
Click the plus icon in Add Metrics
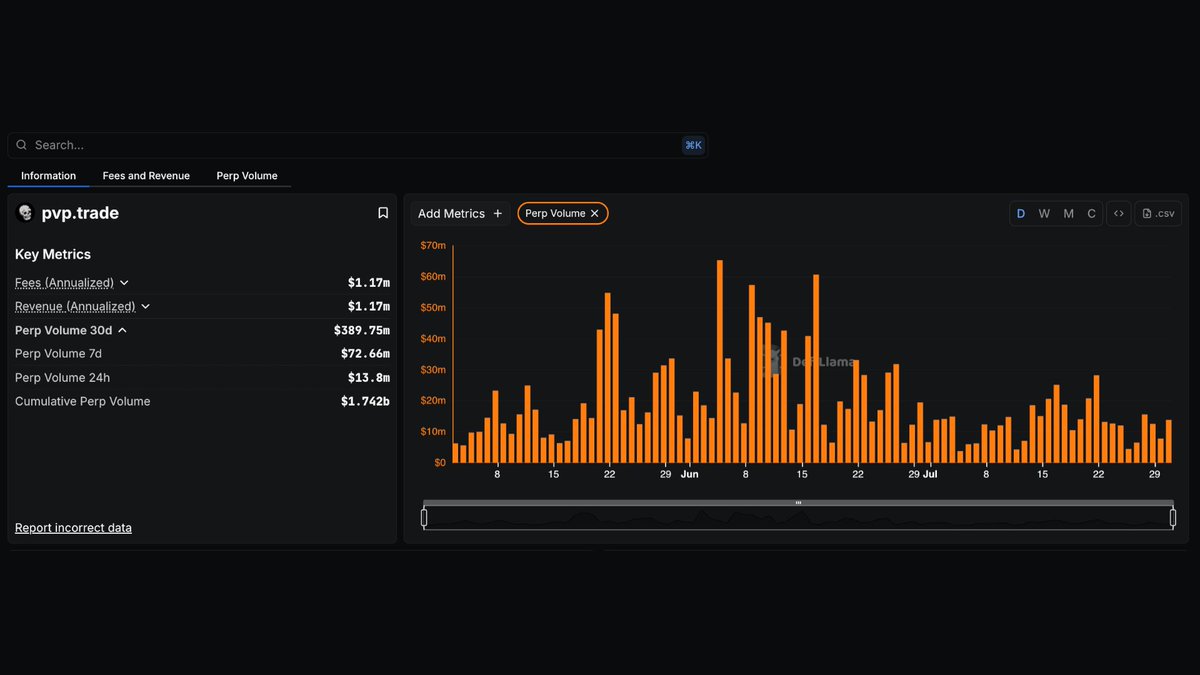pos(498,213)
